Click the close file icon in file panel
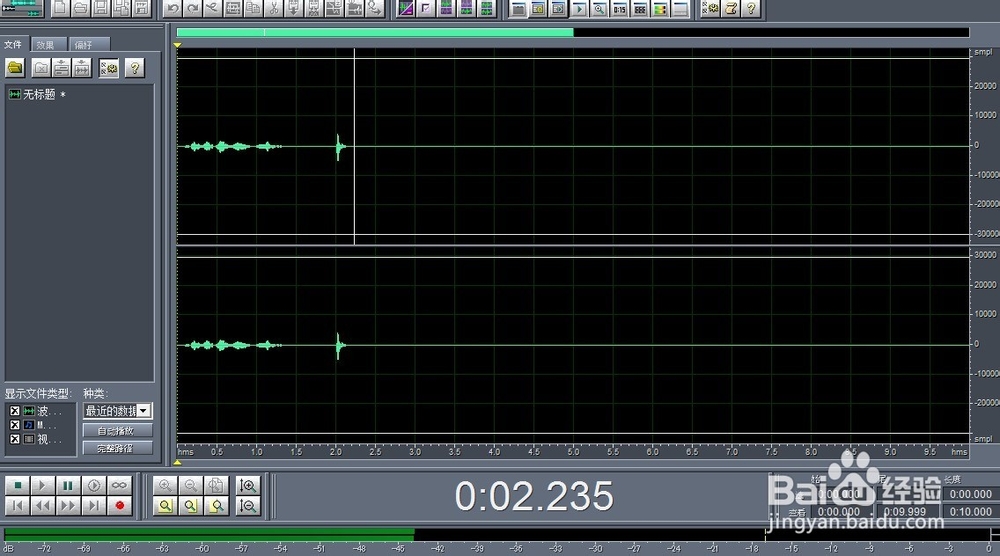 [41, 68]
